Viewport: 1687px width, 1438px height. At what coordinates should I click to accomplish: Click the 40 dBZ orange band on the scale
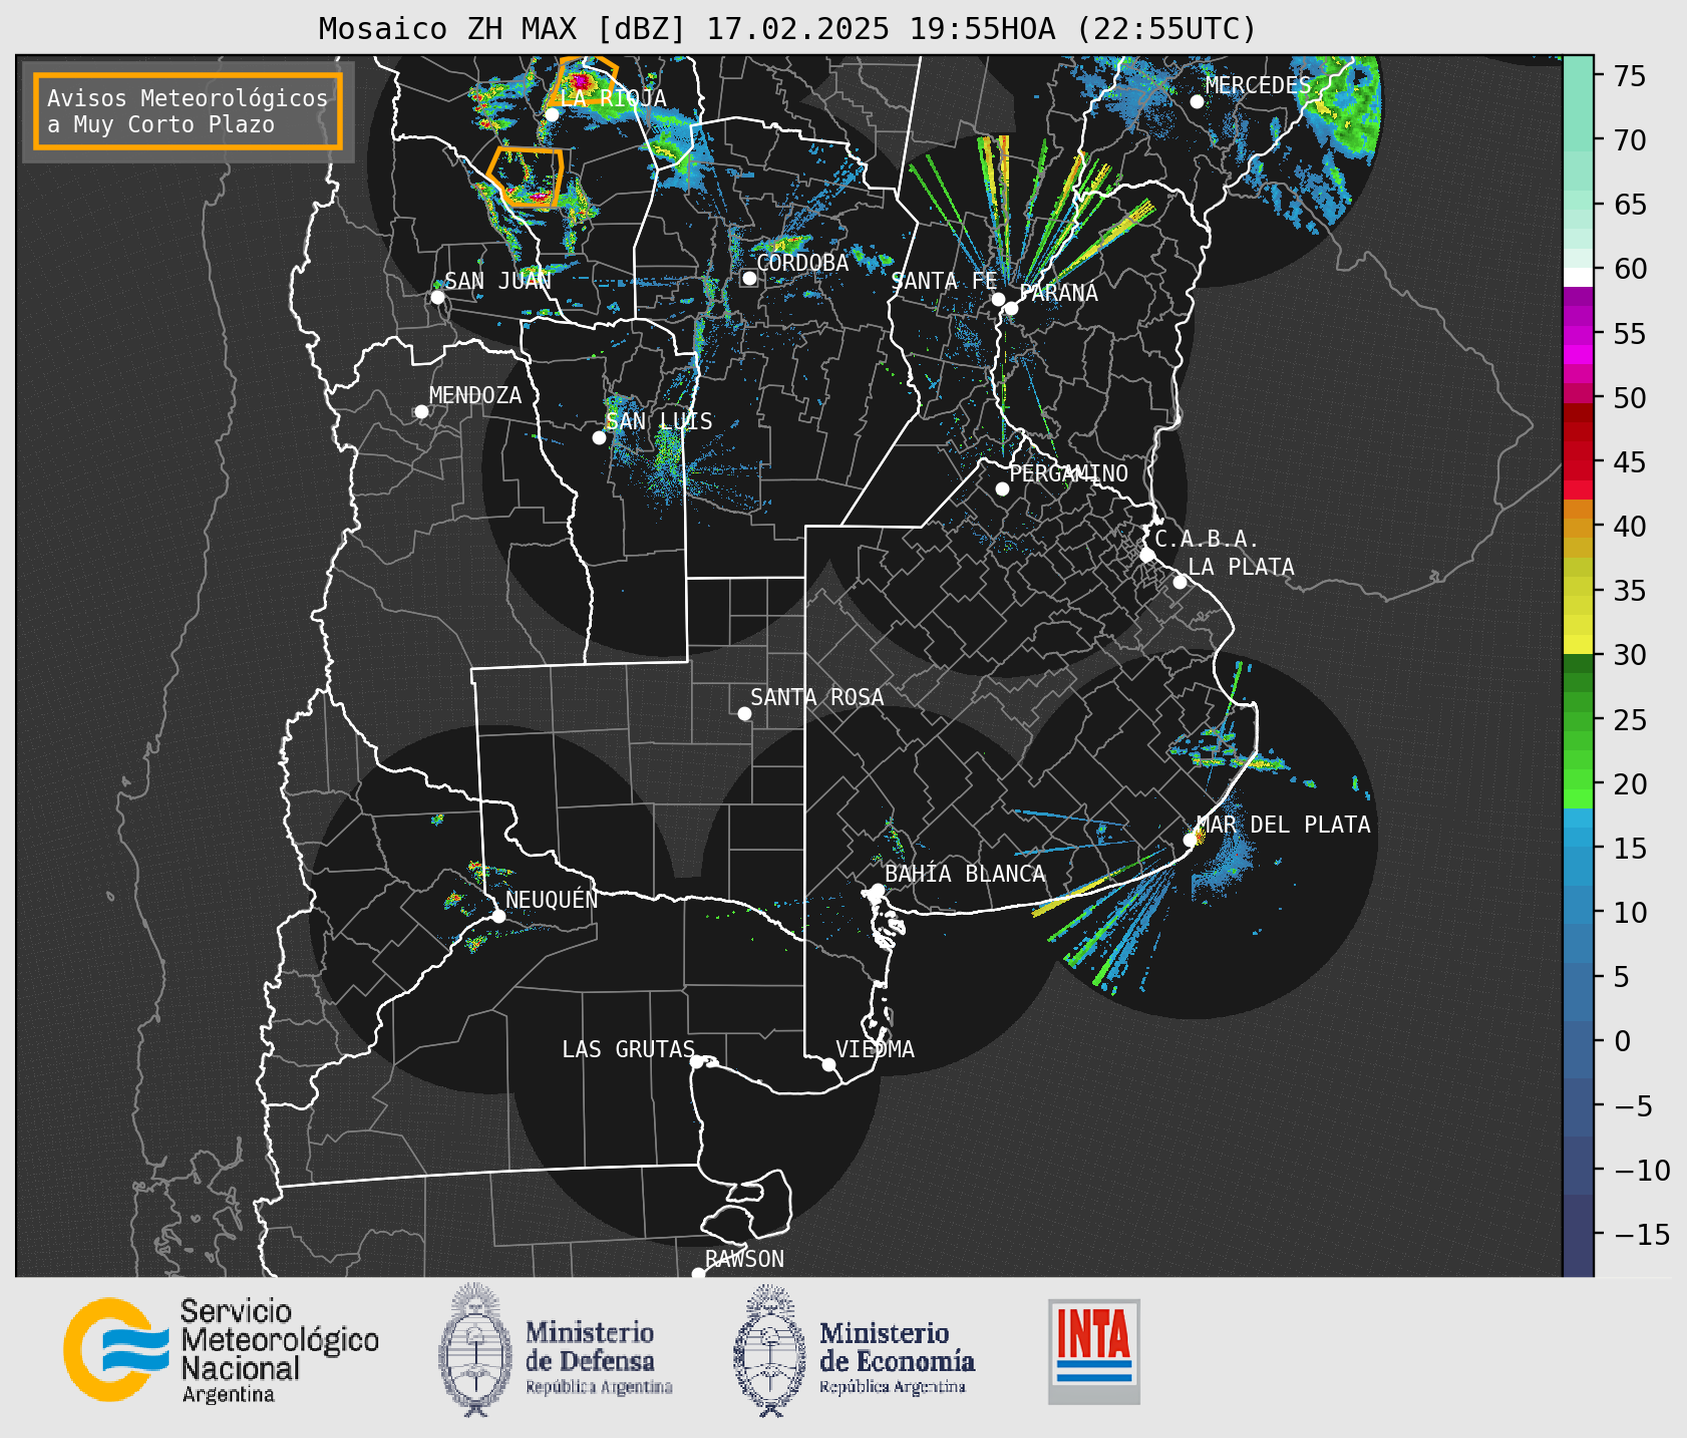coord(1577,526)
